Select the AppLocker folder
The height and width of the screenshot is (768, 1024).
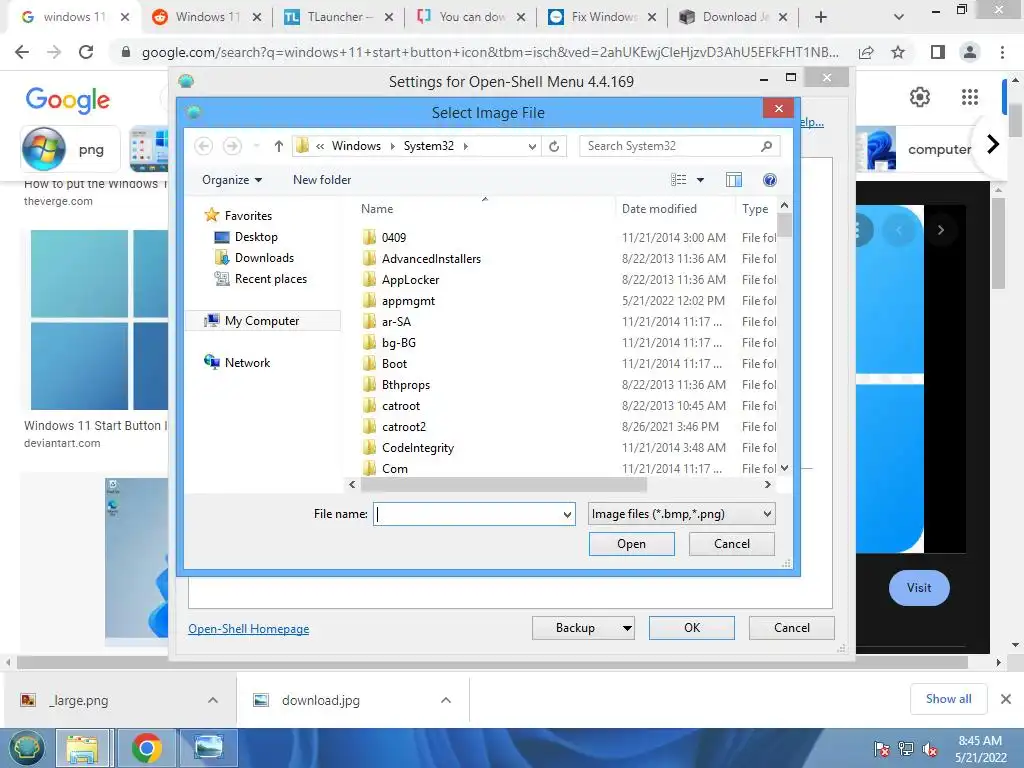pos(410,280)
